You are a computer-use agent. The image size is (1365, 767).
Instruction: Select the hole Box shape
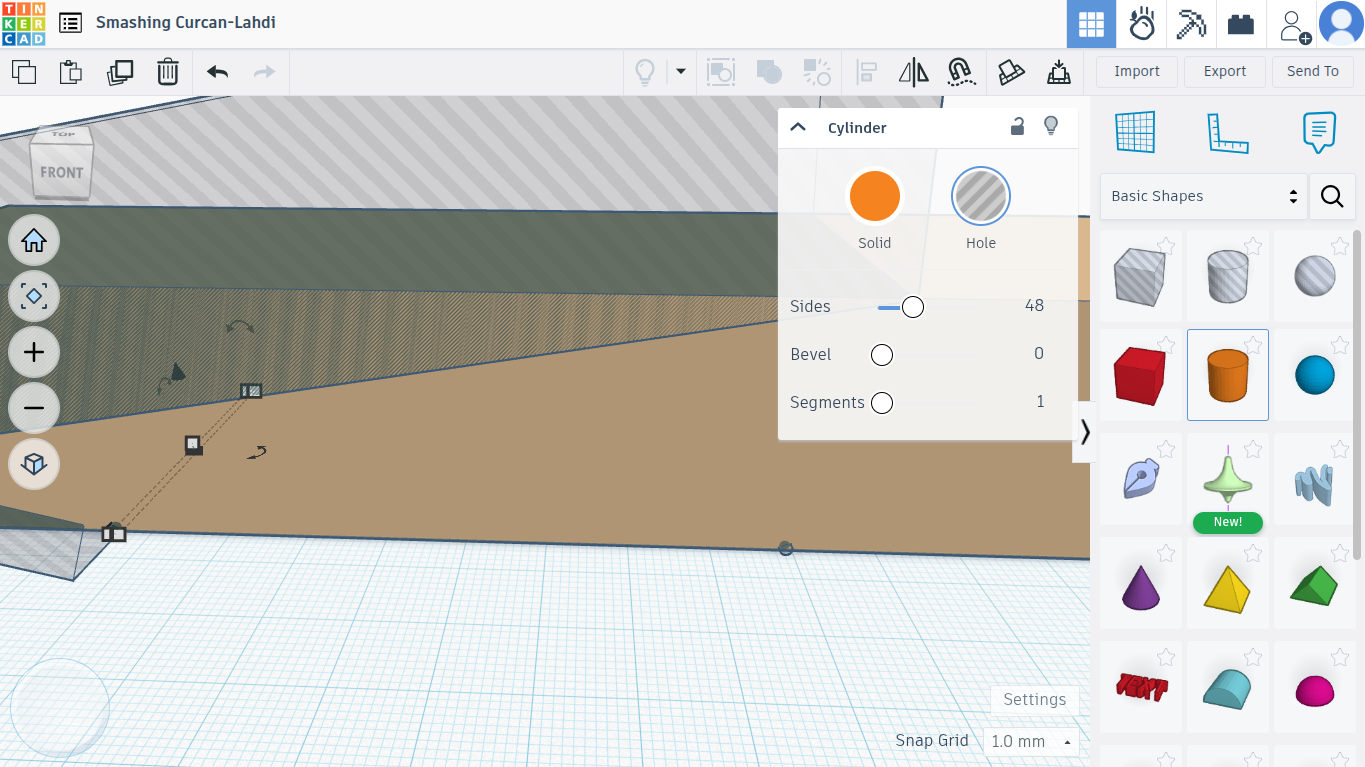tap(1140, 276)
